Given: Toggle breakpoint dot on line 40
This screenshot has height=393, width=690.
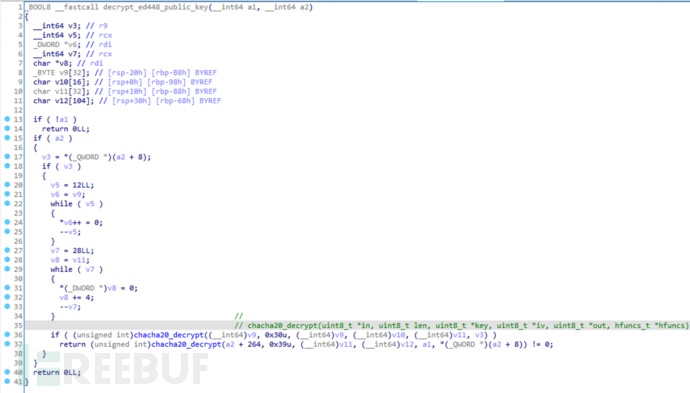Looking at the screenshot, I should pos(7,372).
